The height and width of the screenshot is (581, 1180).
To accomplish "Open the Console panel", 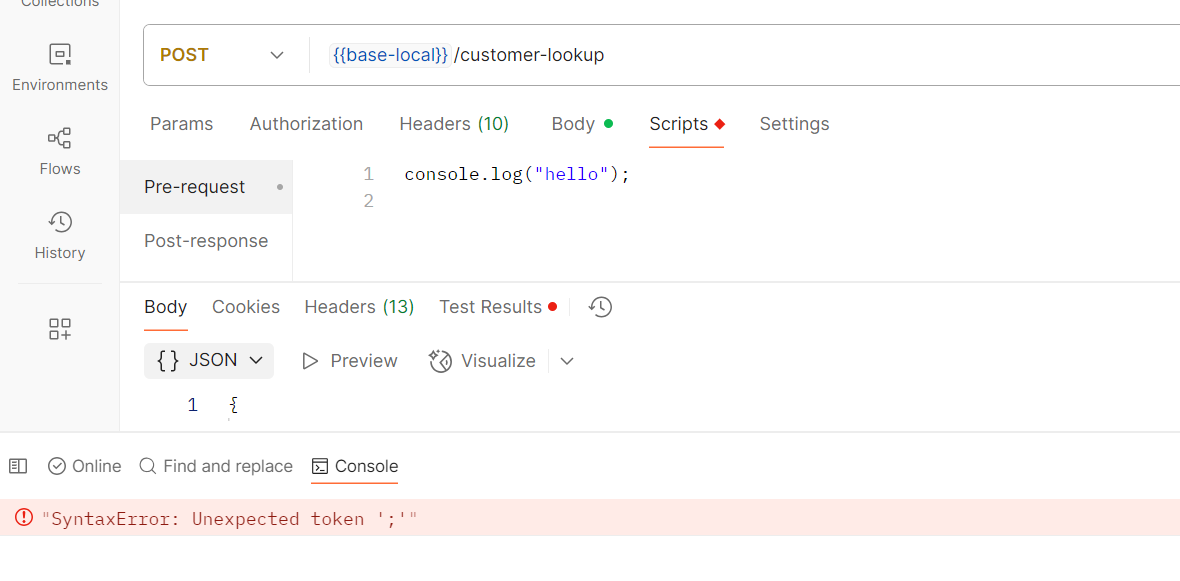I will [355, 466].
